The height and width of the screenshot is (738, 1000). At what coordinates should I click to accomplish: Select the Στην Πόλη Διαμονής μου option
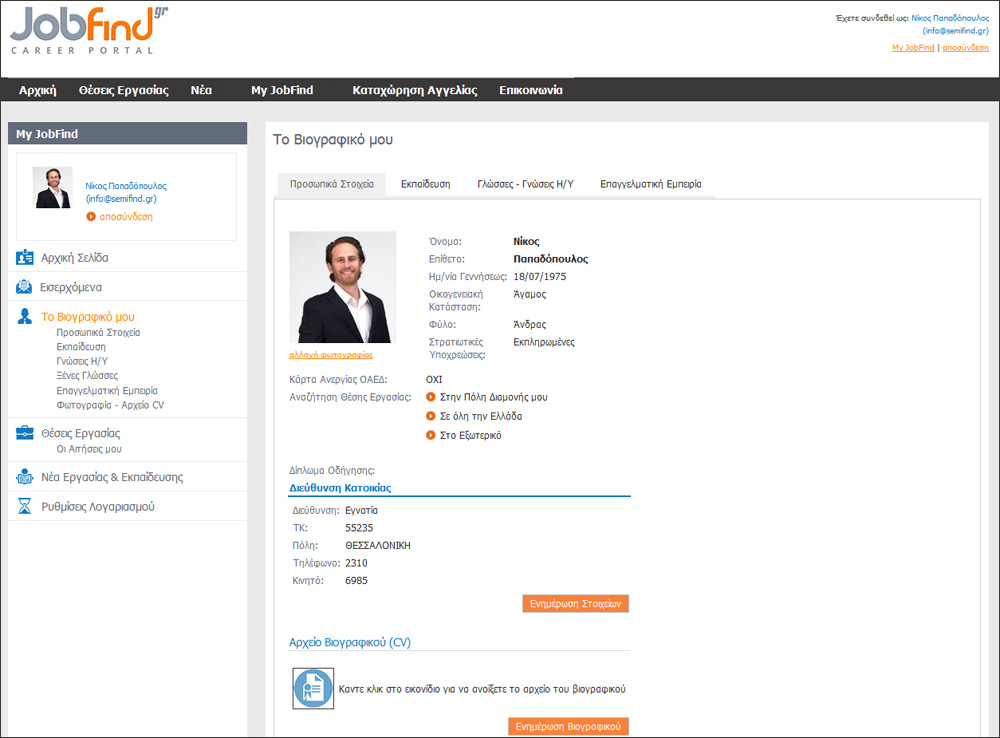click(x=431, y=397)
